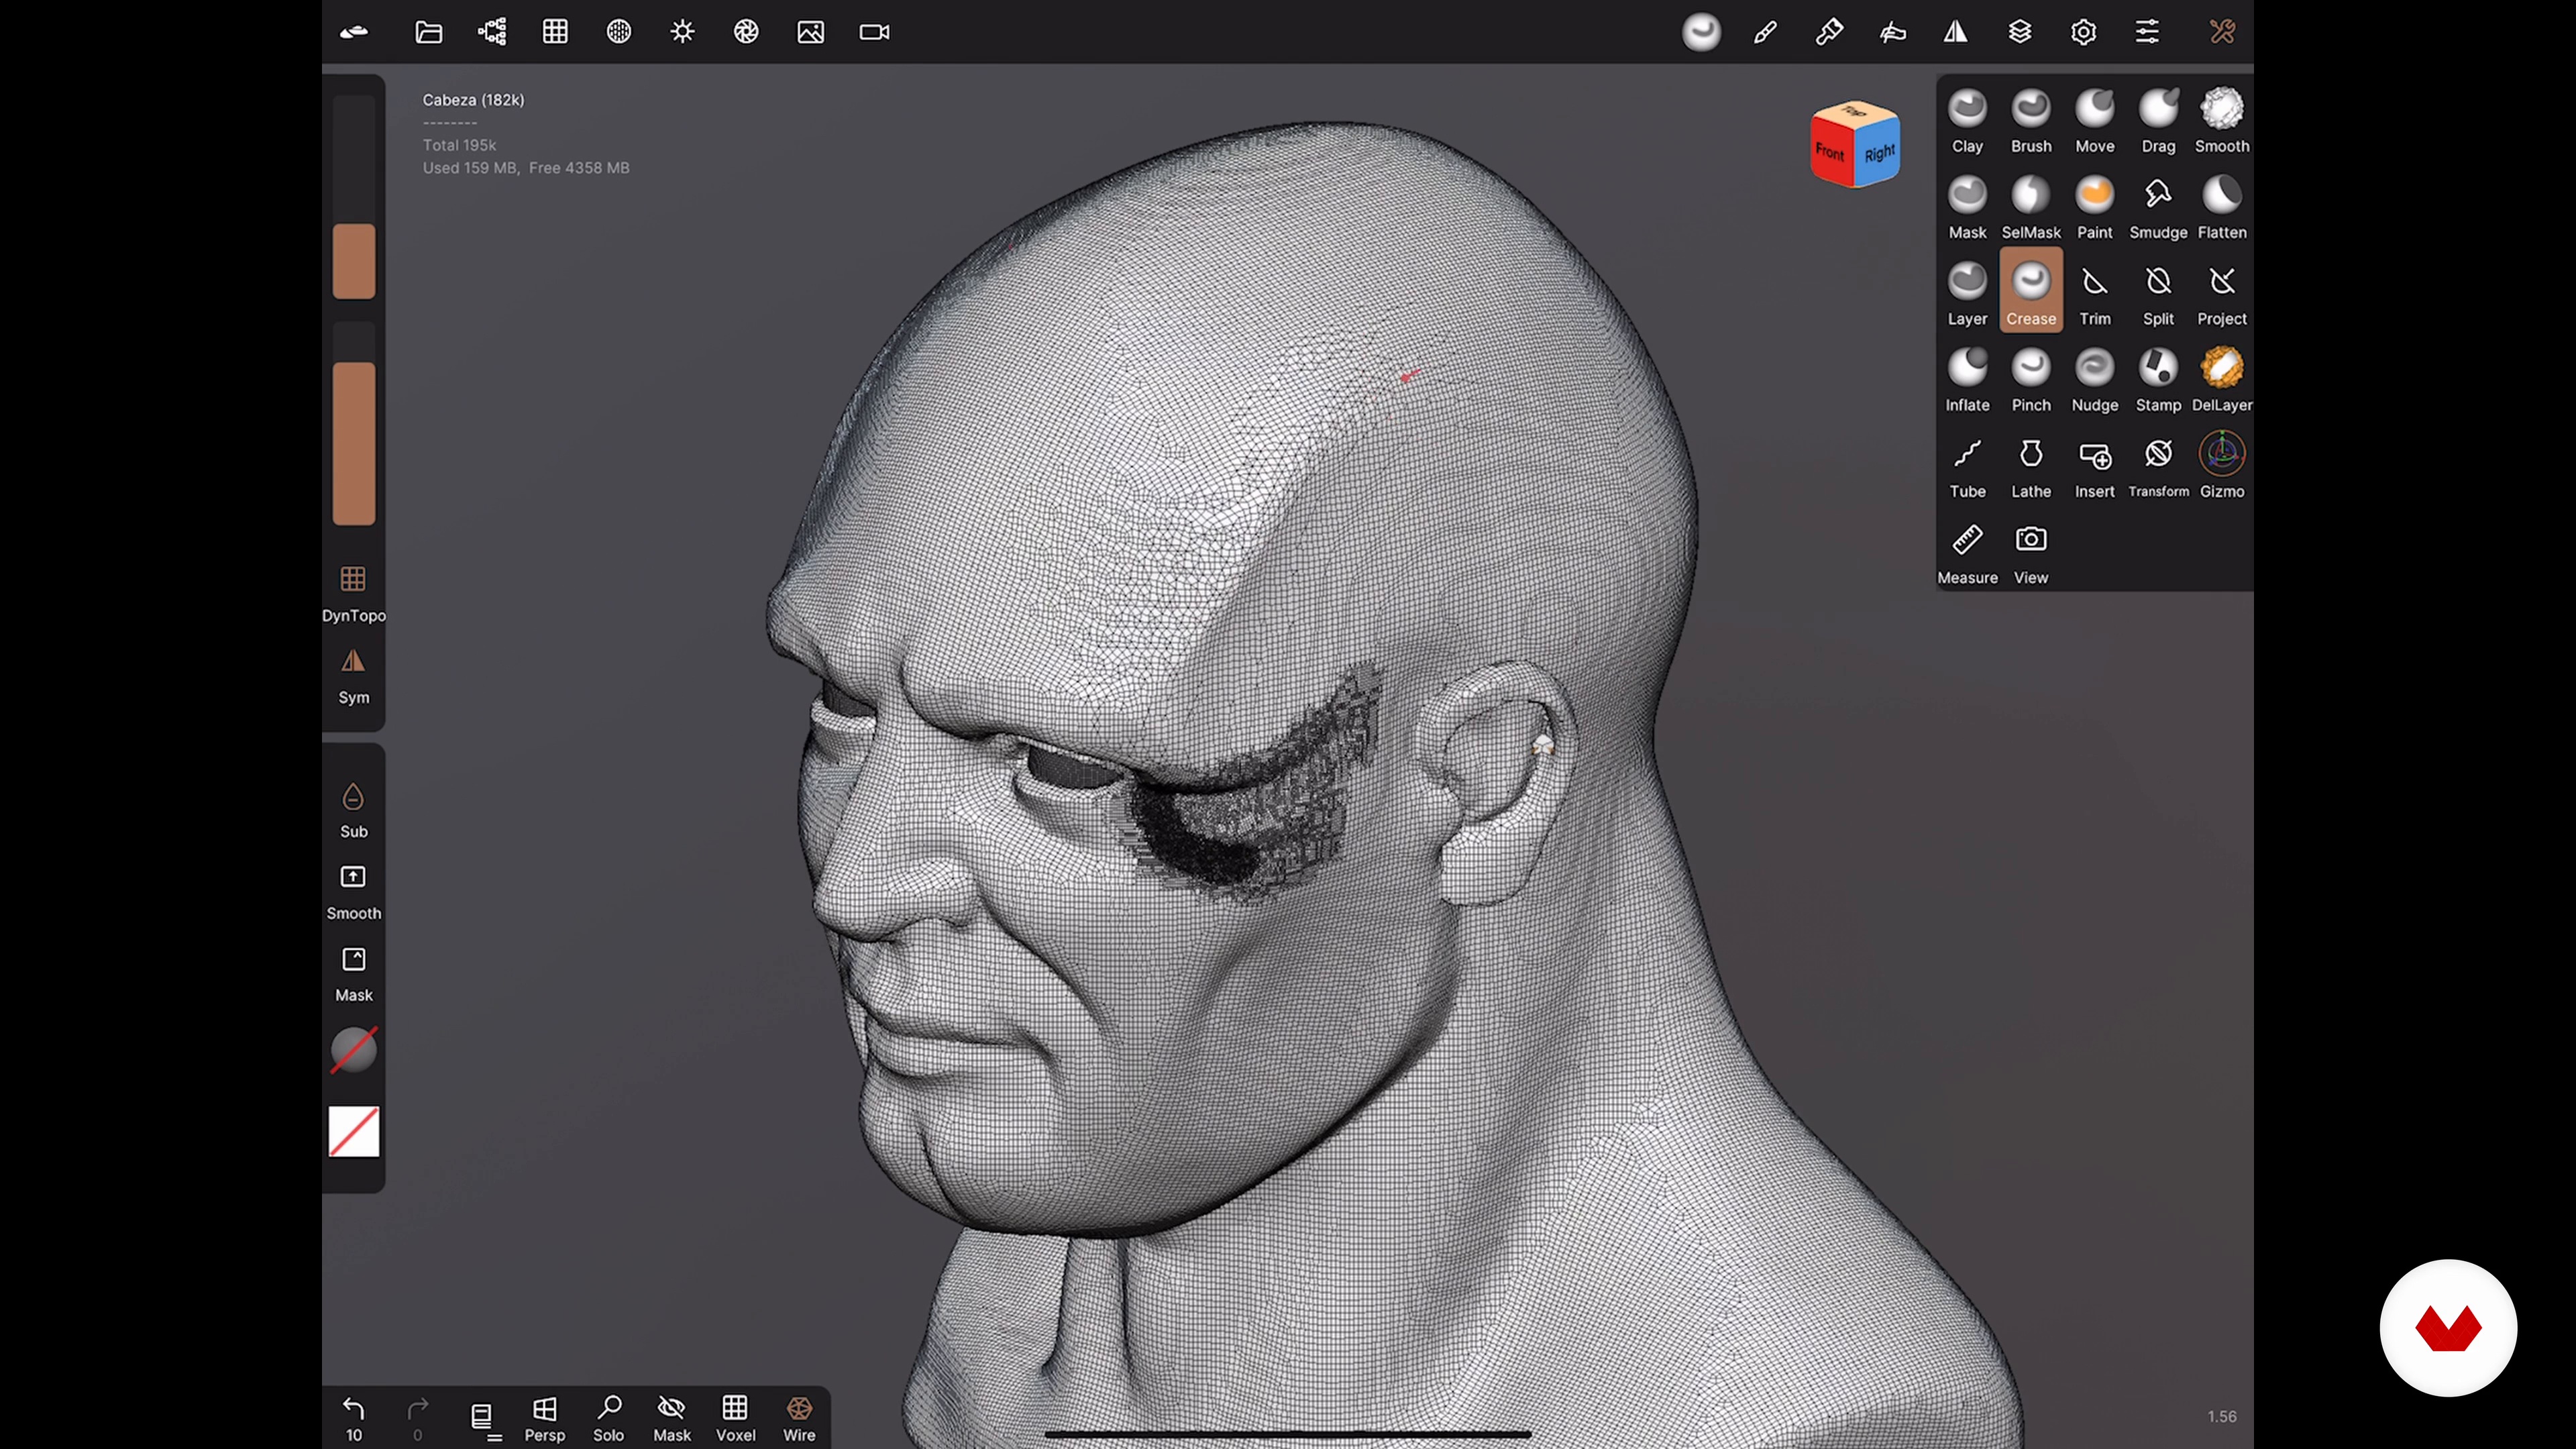2576x1449 pixels.
Task: Toggle the tools panel wrench icon
Action: [x=2222, y=32]
